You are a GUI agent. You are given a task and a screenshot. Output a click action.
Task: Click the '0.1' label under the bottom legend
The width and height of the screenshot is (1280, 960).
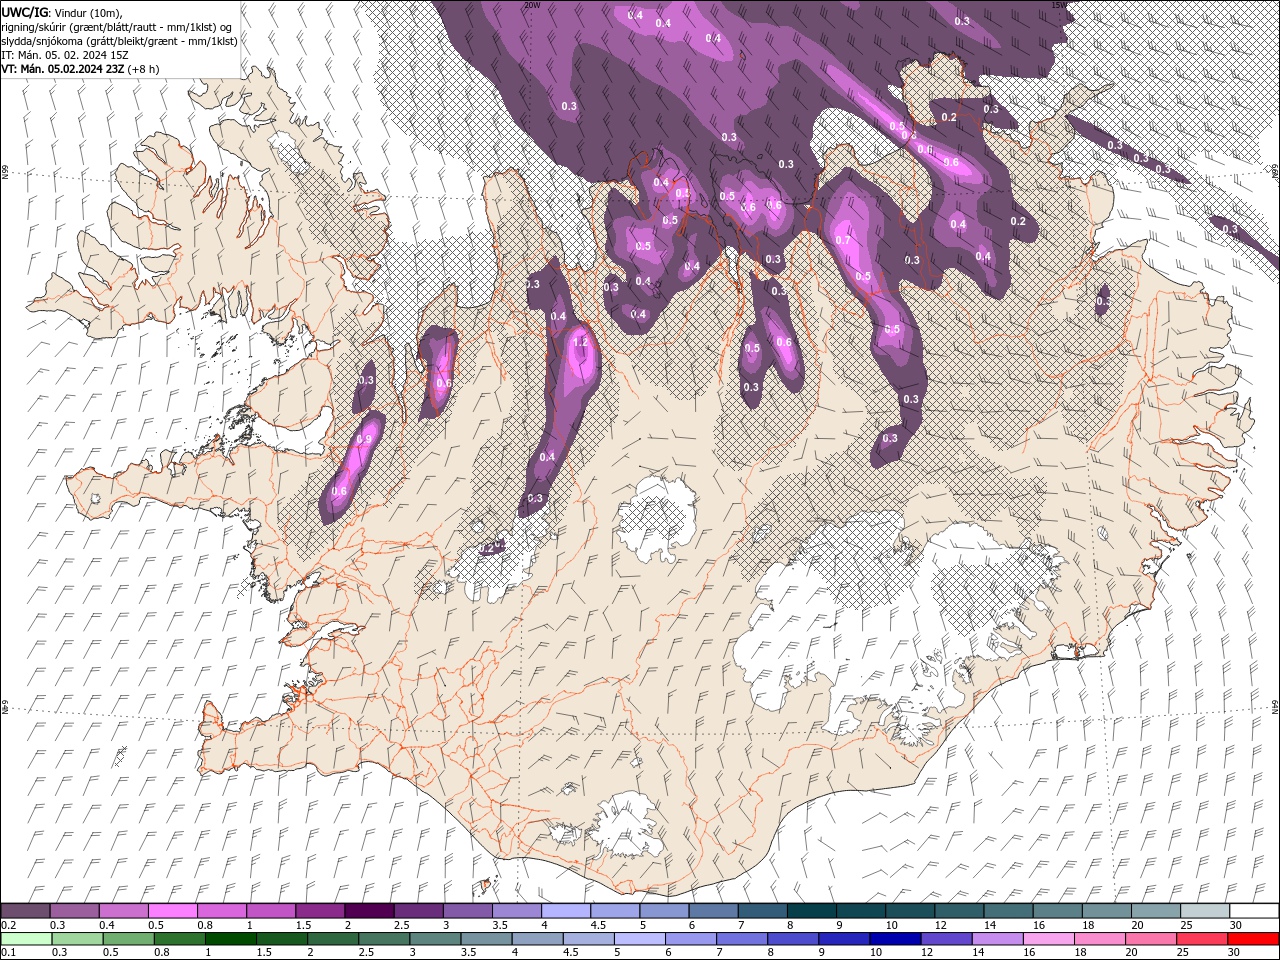tap(8, 953)
